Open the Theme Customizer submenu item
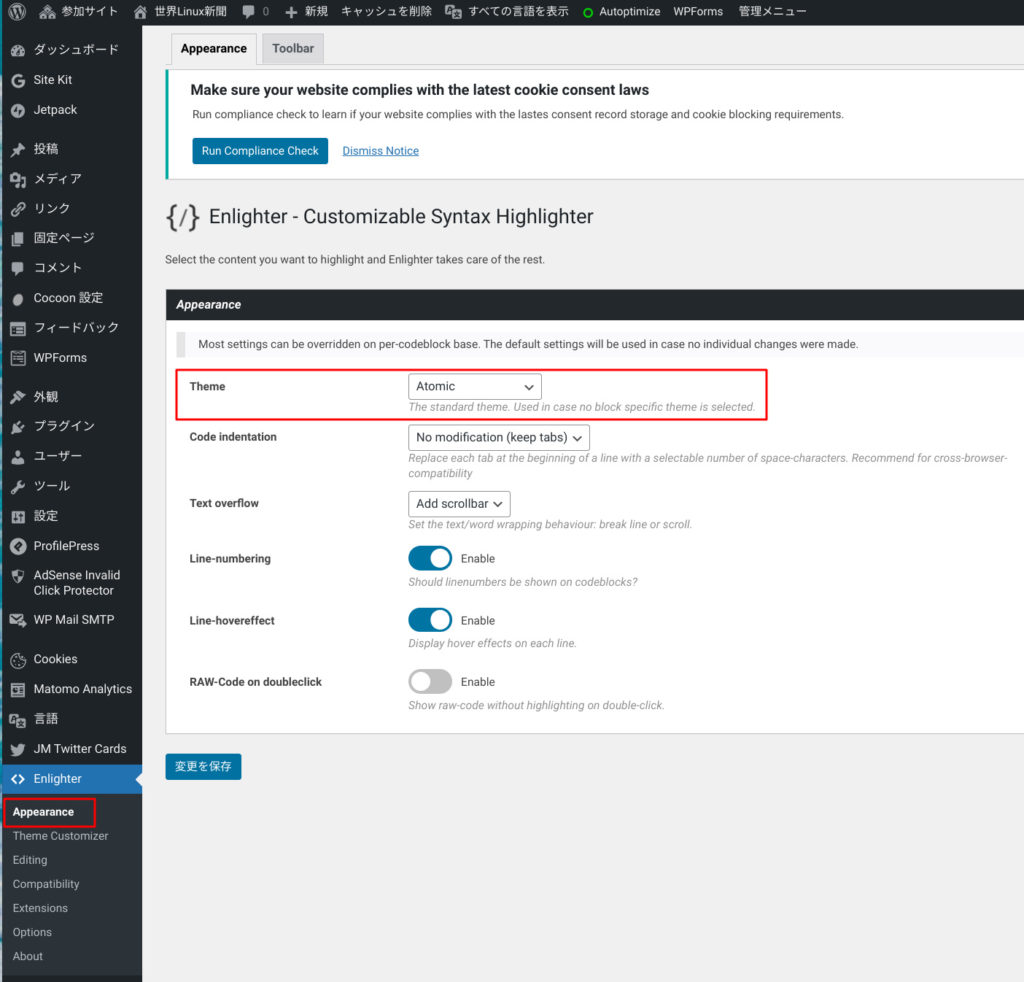 pos(60,836)
